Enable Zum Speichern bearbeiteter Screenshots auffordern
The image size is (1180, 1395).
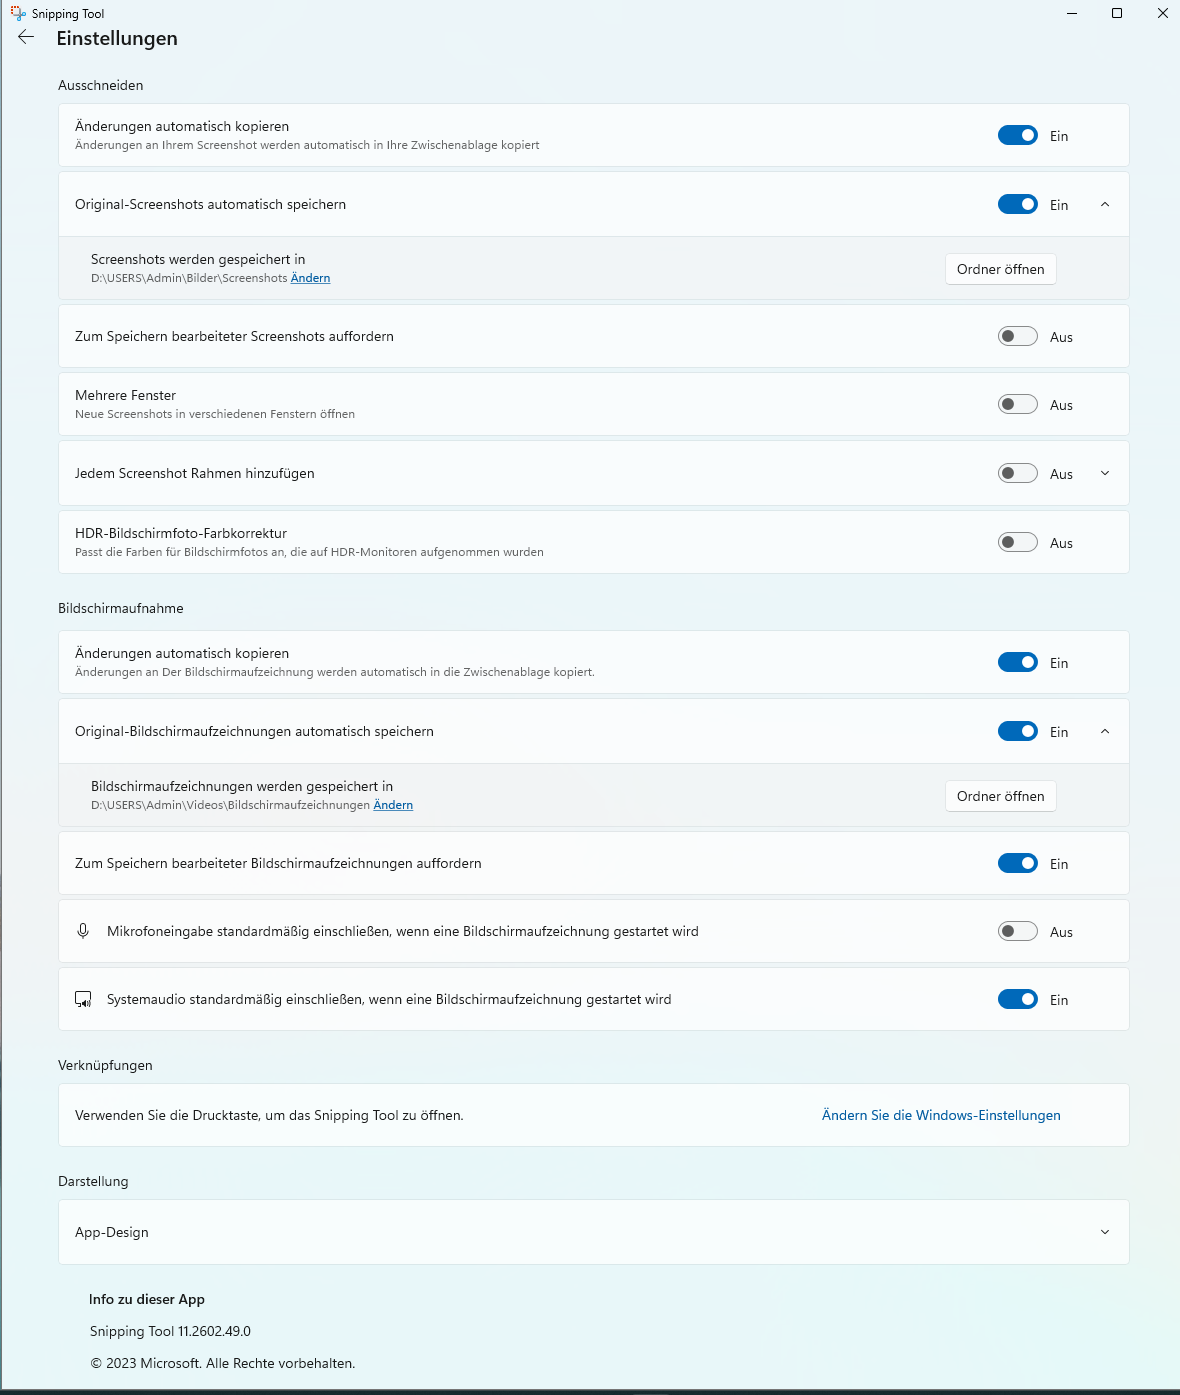(x=1018, y=336)
